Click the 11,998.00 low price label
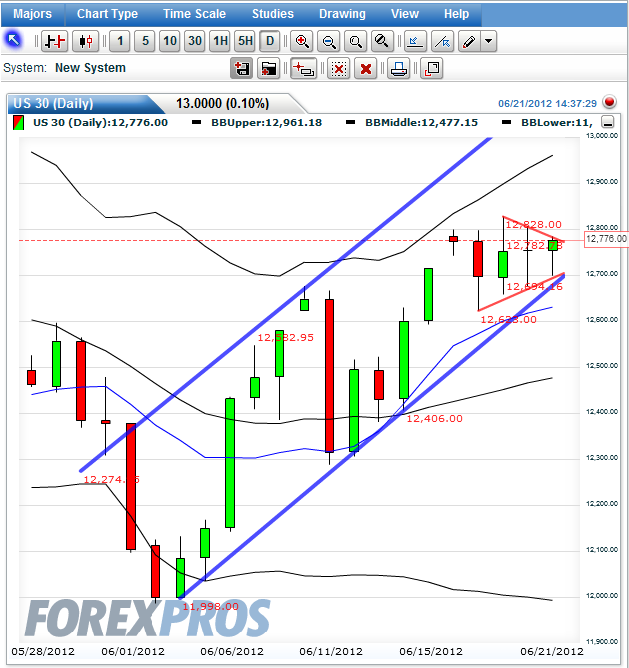Image resolution: width=629 pixels, height=668 pixels. coord(211,606)
